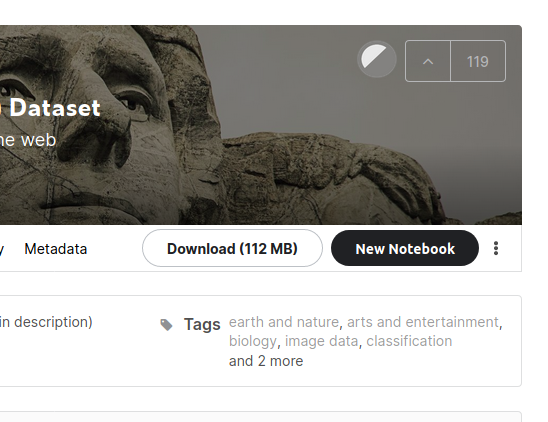The image size is (548, 422).
Task: Click the upvote arrow button
Action: tap(428, 61)
